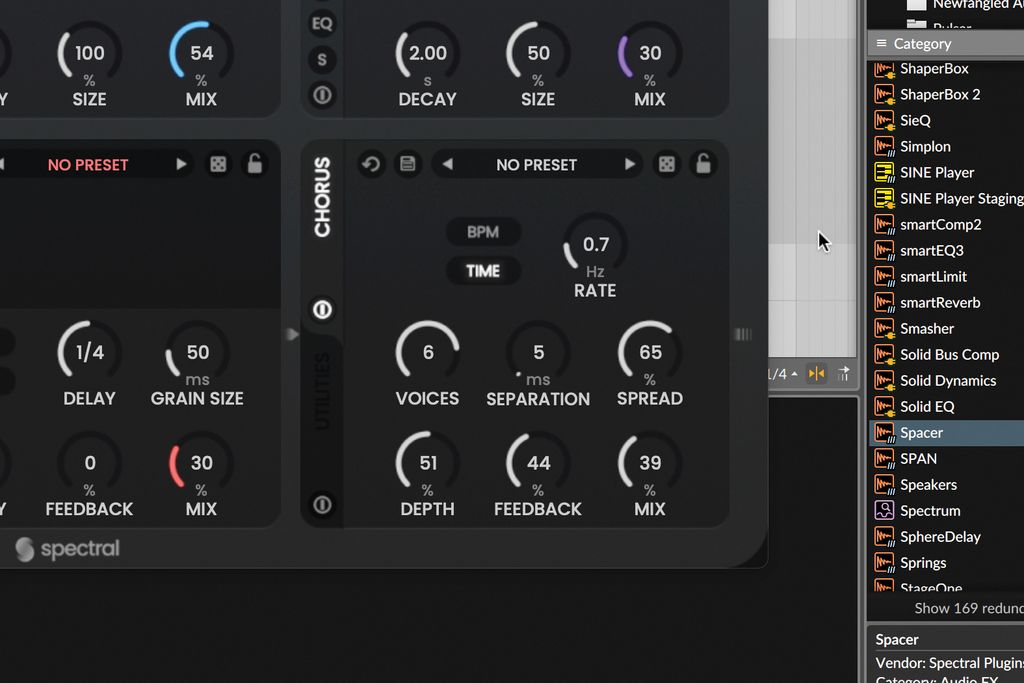The height and width of the screenshot is (683, 1024).
Task: Click the DEPTH knob in the Chorus panel
Action: pos(427,463)
